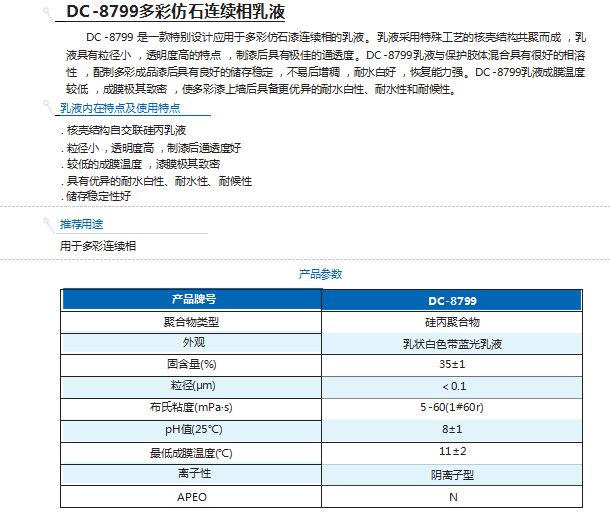610x516 pixels.
Task: Click the N value cell in APEO row
Action: point(452,497)
